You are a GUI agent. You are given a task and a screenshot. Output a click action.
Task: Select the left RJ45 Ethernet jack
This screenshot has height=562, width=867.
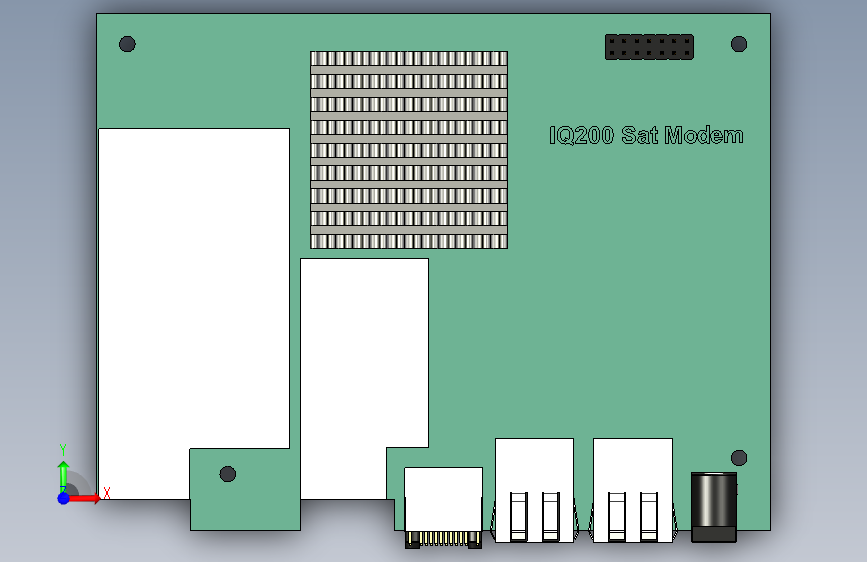click(534, 490)
